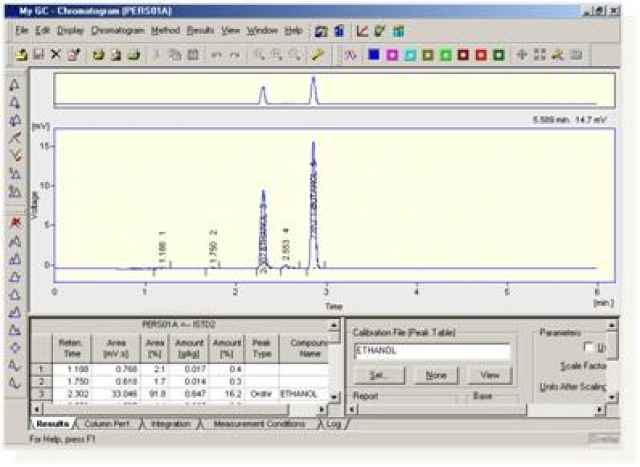The width and height of the screenshot is (640, 467).
Task: Click the red crossed peak icon in sidebar
Action: pyautogui.click(x=14, y=221)
